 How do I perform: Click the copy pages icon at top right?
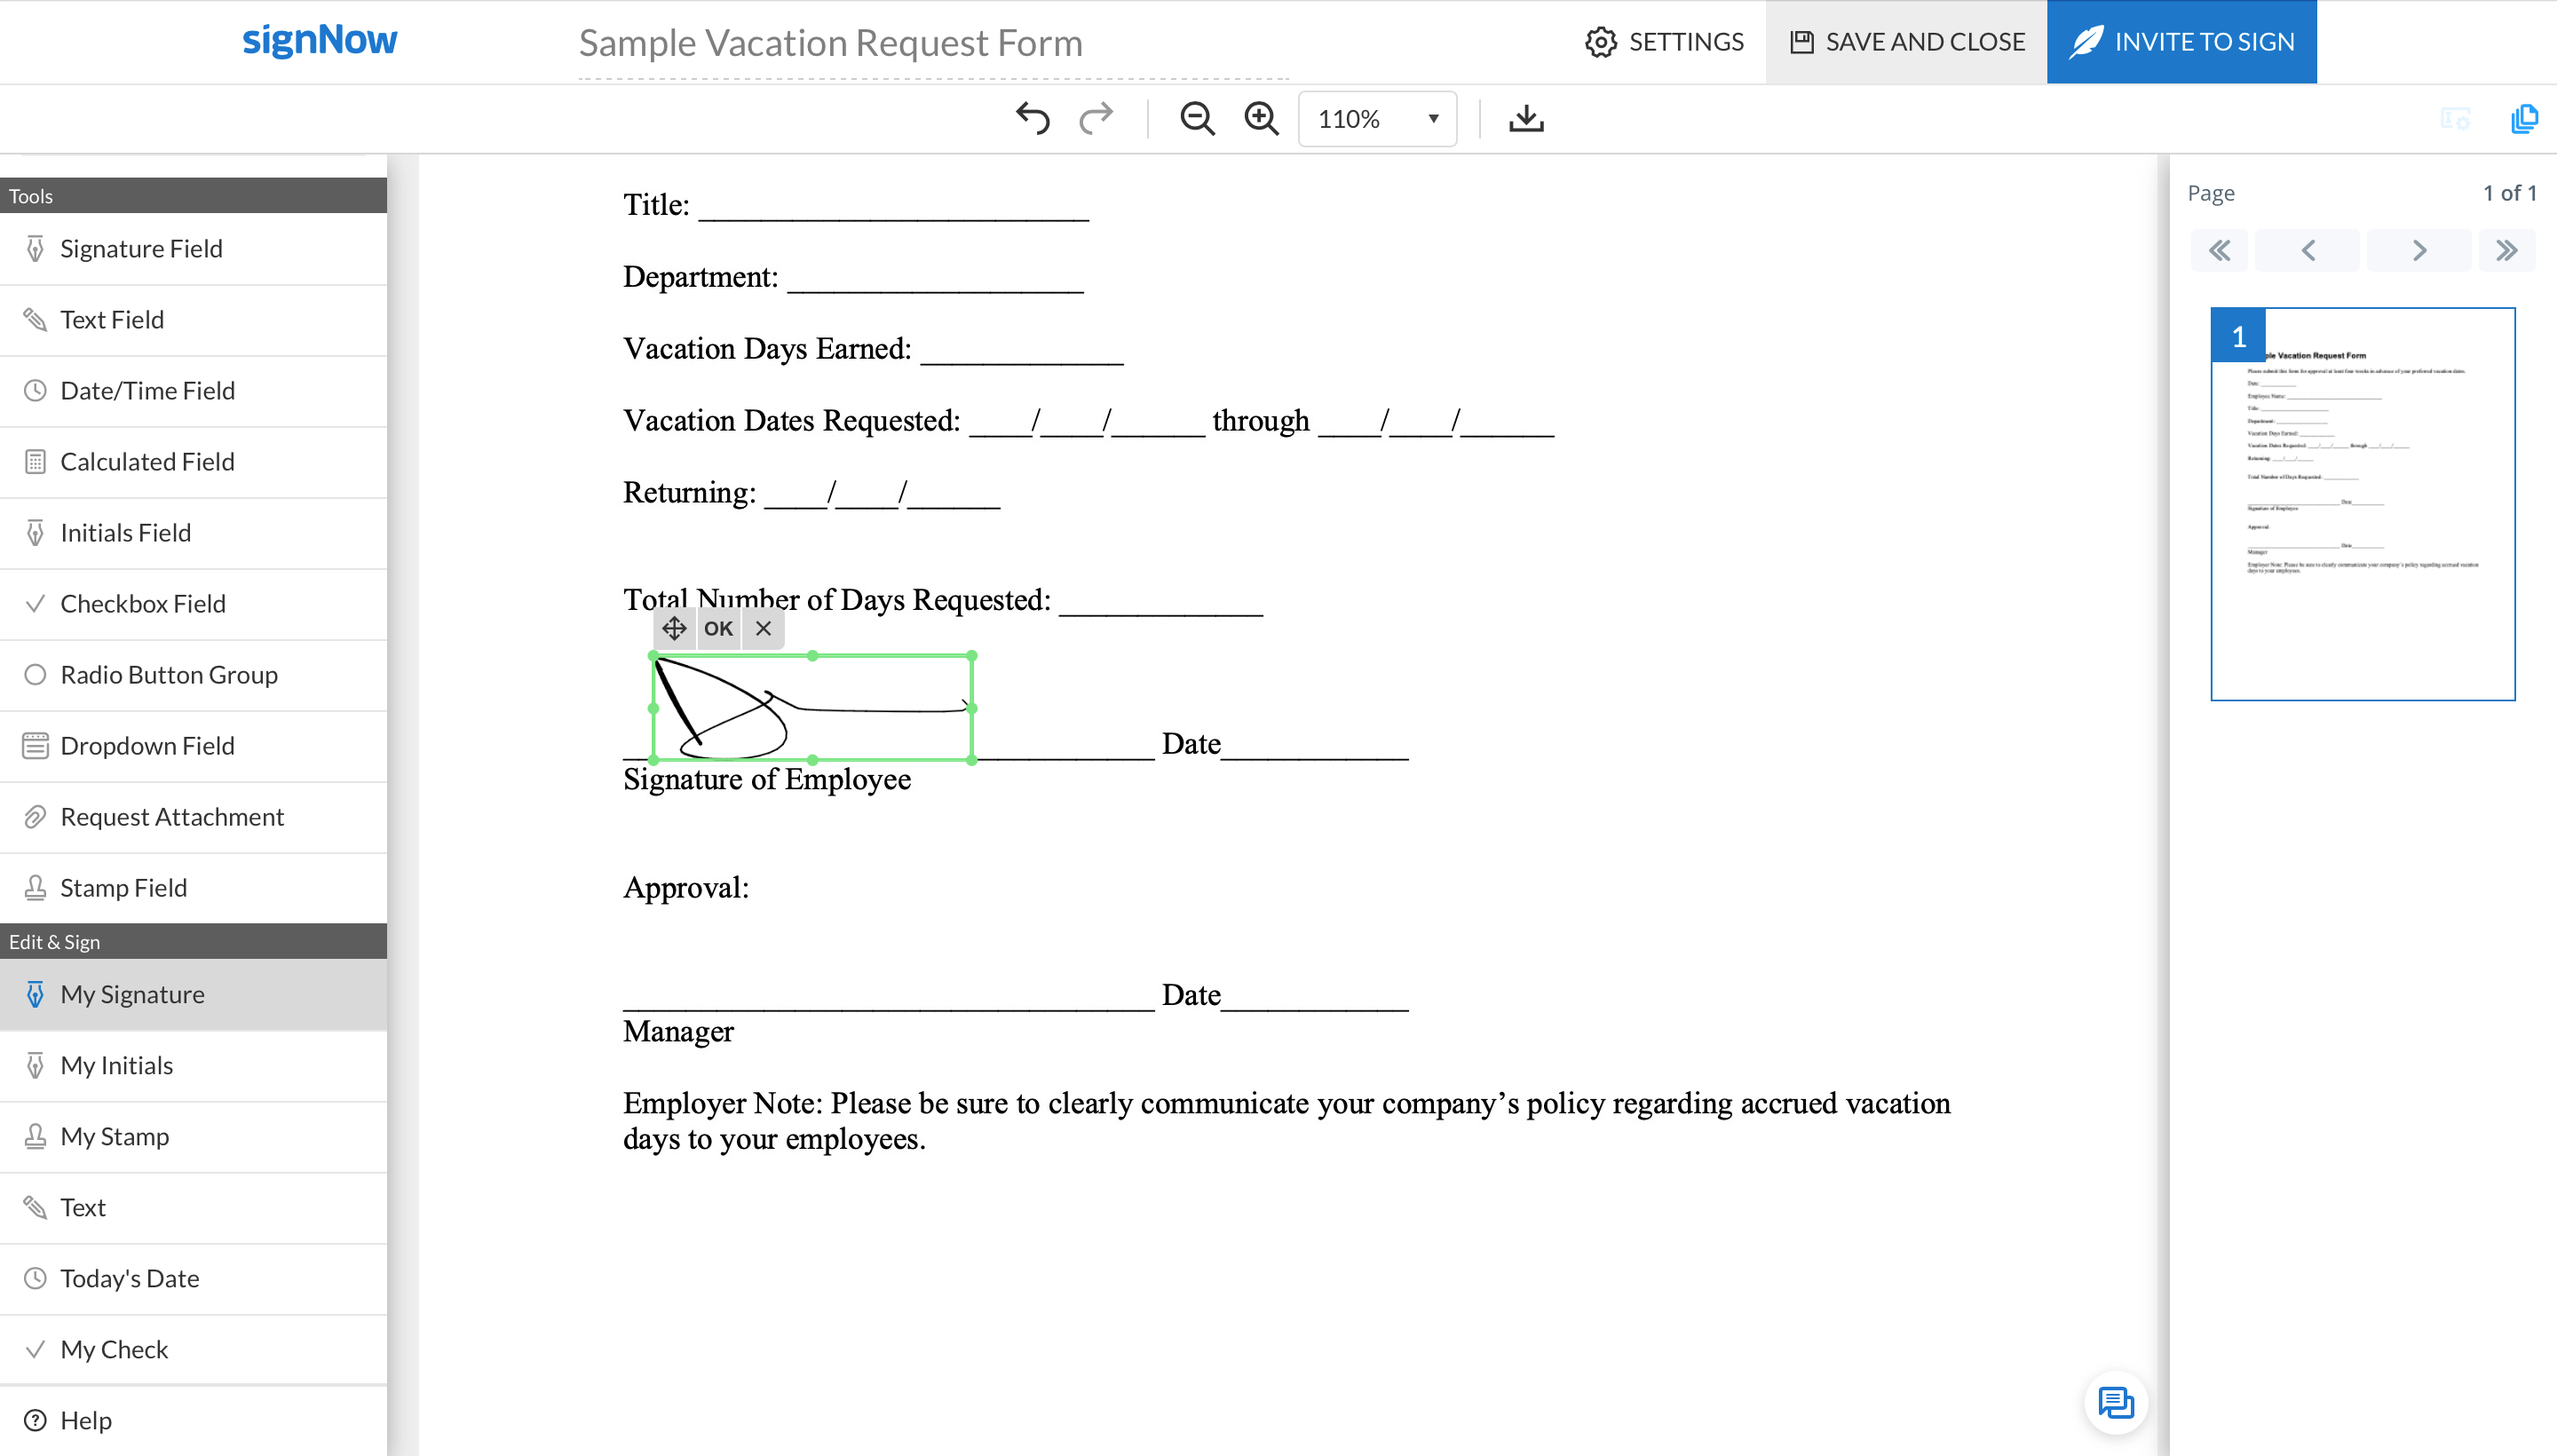coord(2524,118)
